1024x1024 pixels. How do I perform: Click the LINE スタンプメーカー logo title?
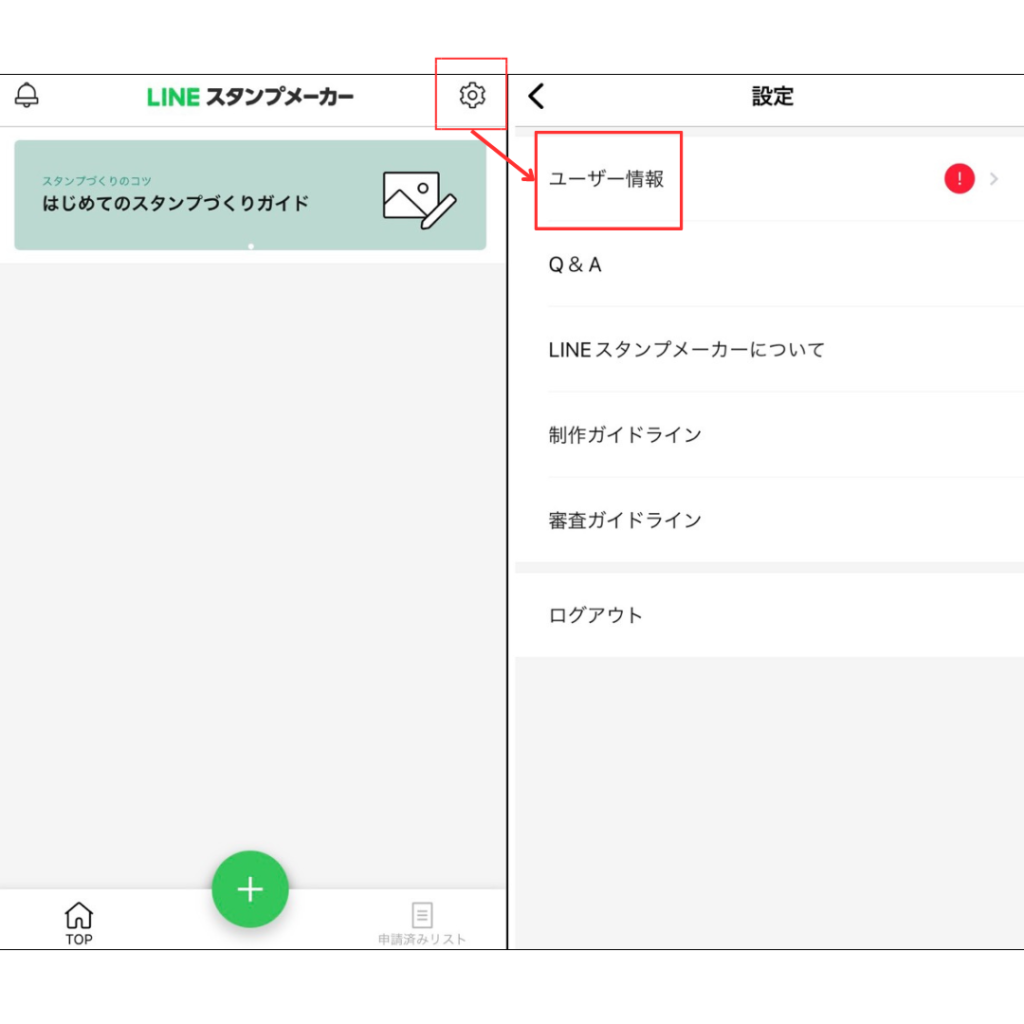250,97
